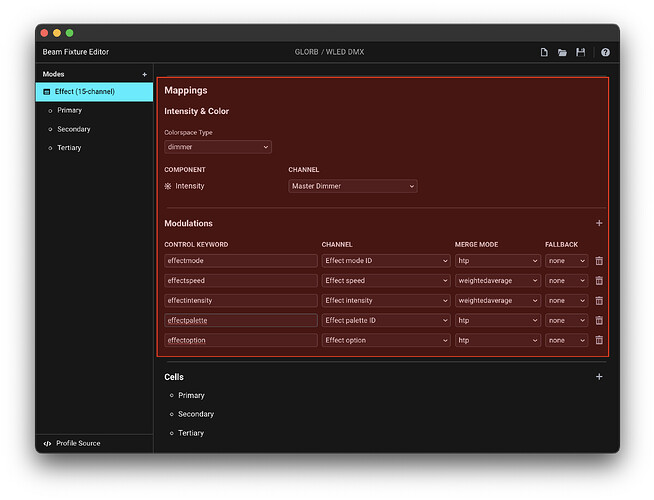
Task: Change merge mode of effectpalette row
Action: (x=498, y=320)
